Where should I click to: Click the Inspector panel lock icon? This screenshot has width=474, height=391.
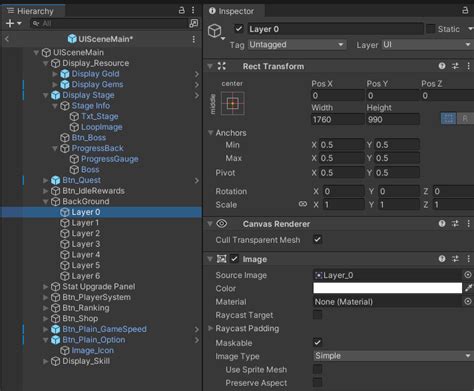465,10
